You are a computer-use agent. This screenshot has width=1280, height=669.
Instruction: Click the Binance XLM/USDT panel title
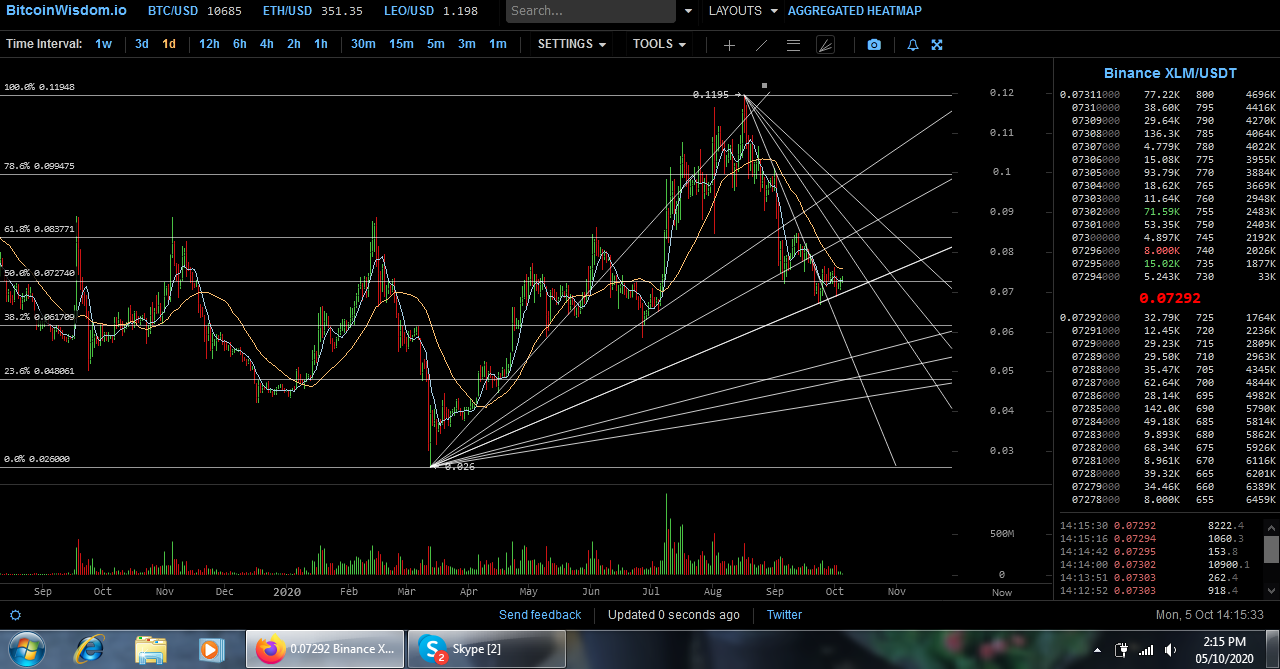pyautogui.click(x=1170, y=73)
